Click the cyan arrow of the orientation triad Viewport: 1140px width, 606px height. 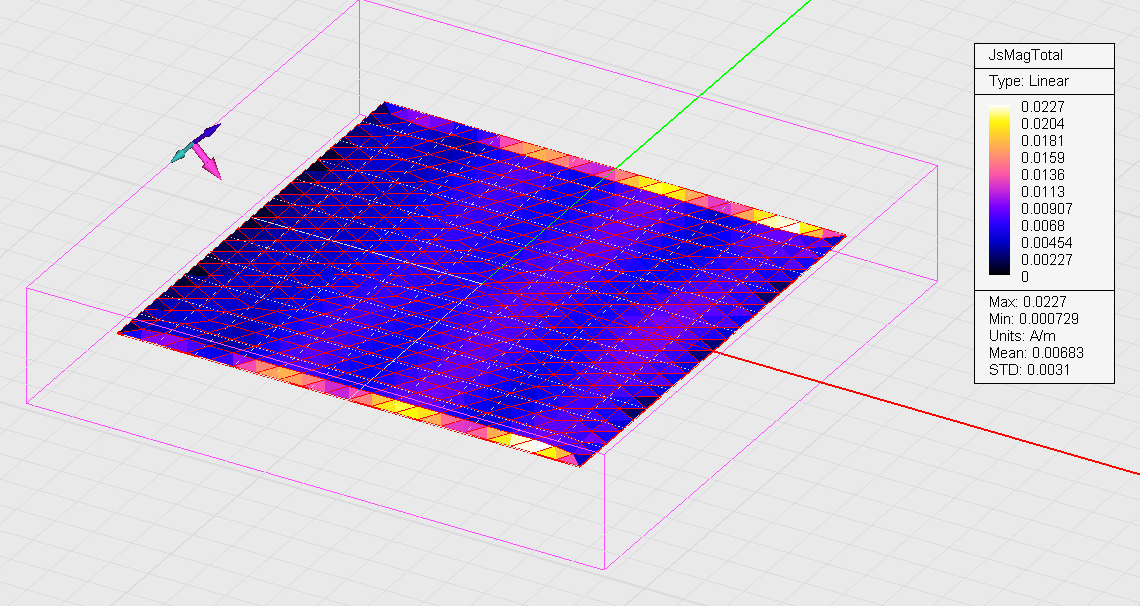click(x=181, y=153)
